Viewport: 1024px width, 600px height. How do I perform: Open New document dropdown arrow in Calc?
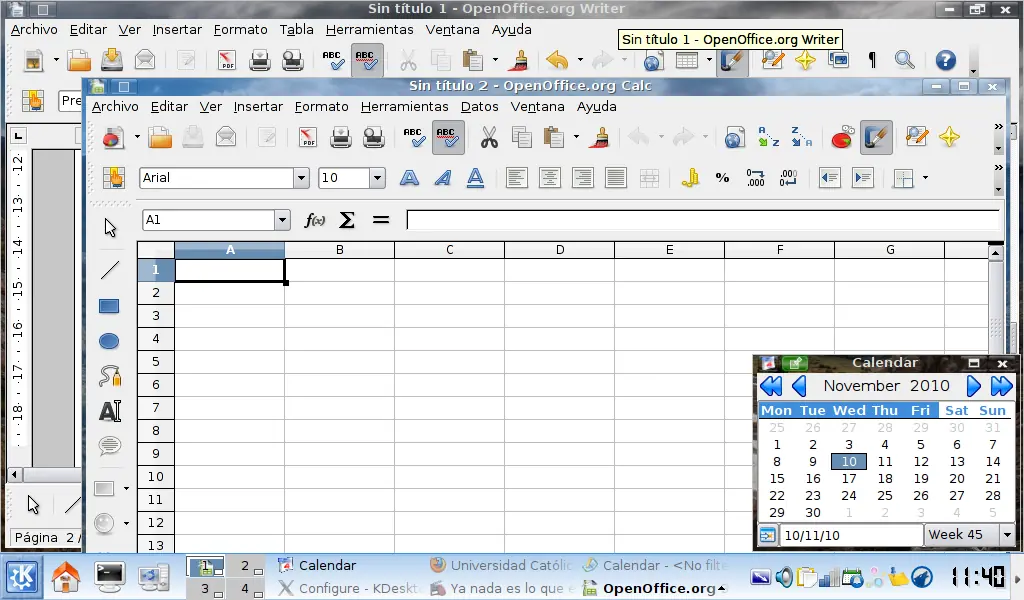tap(137, 137)
